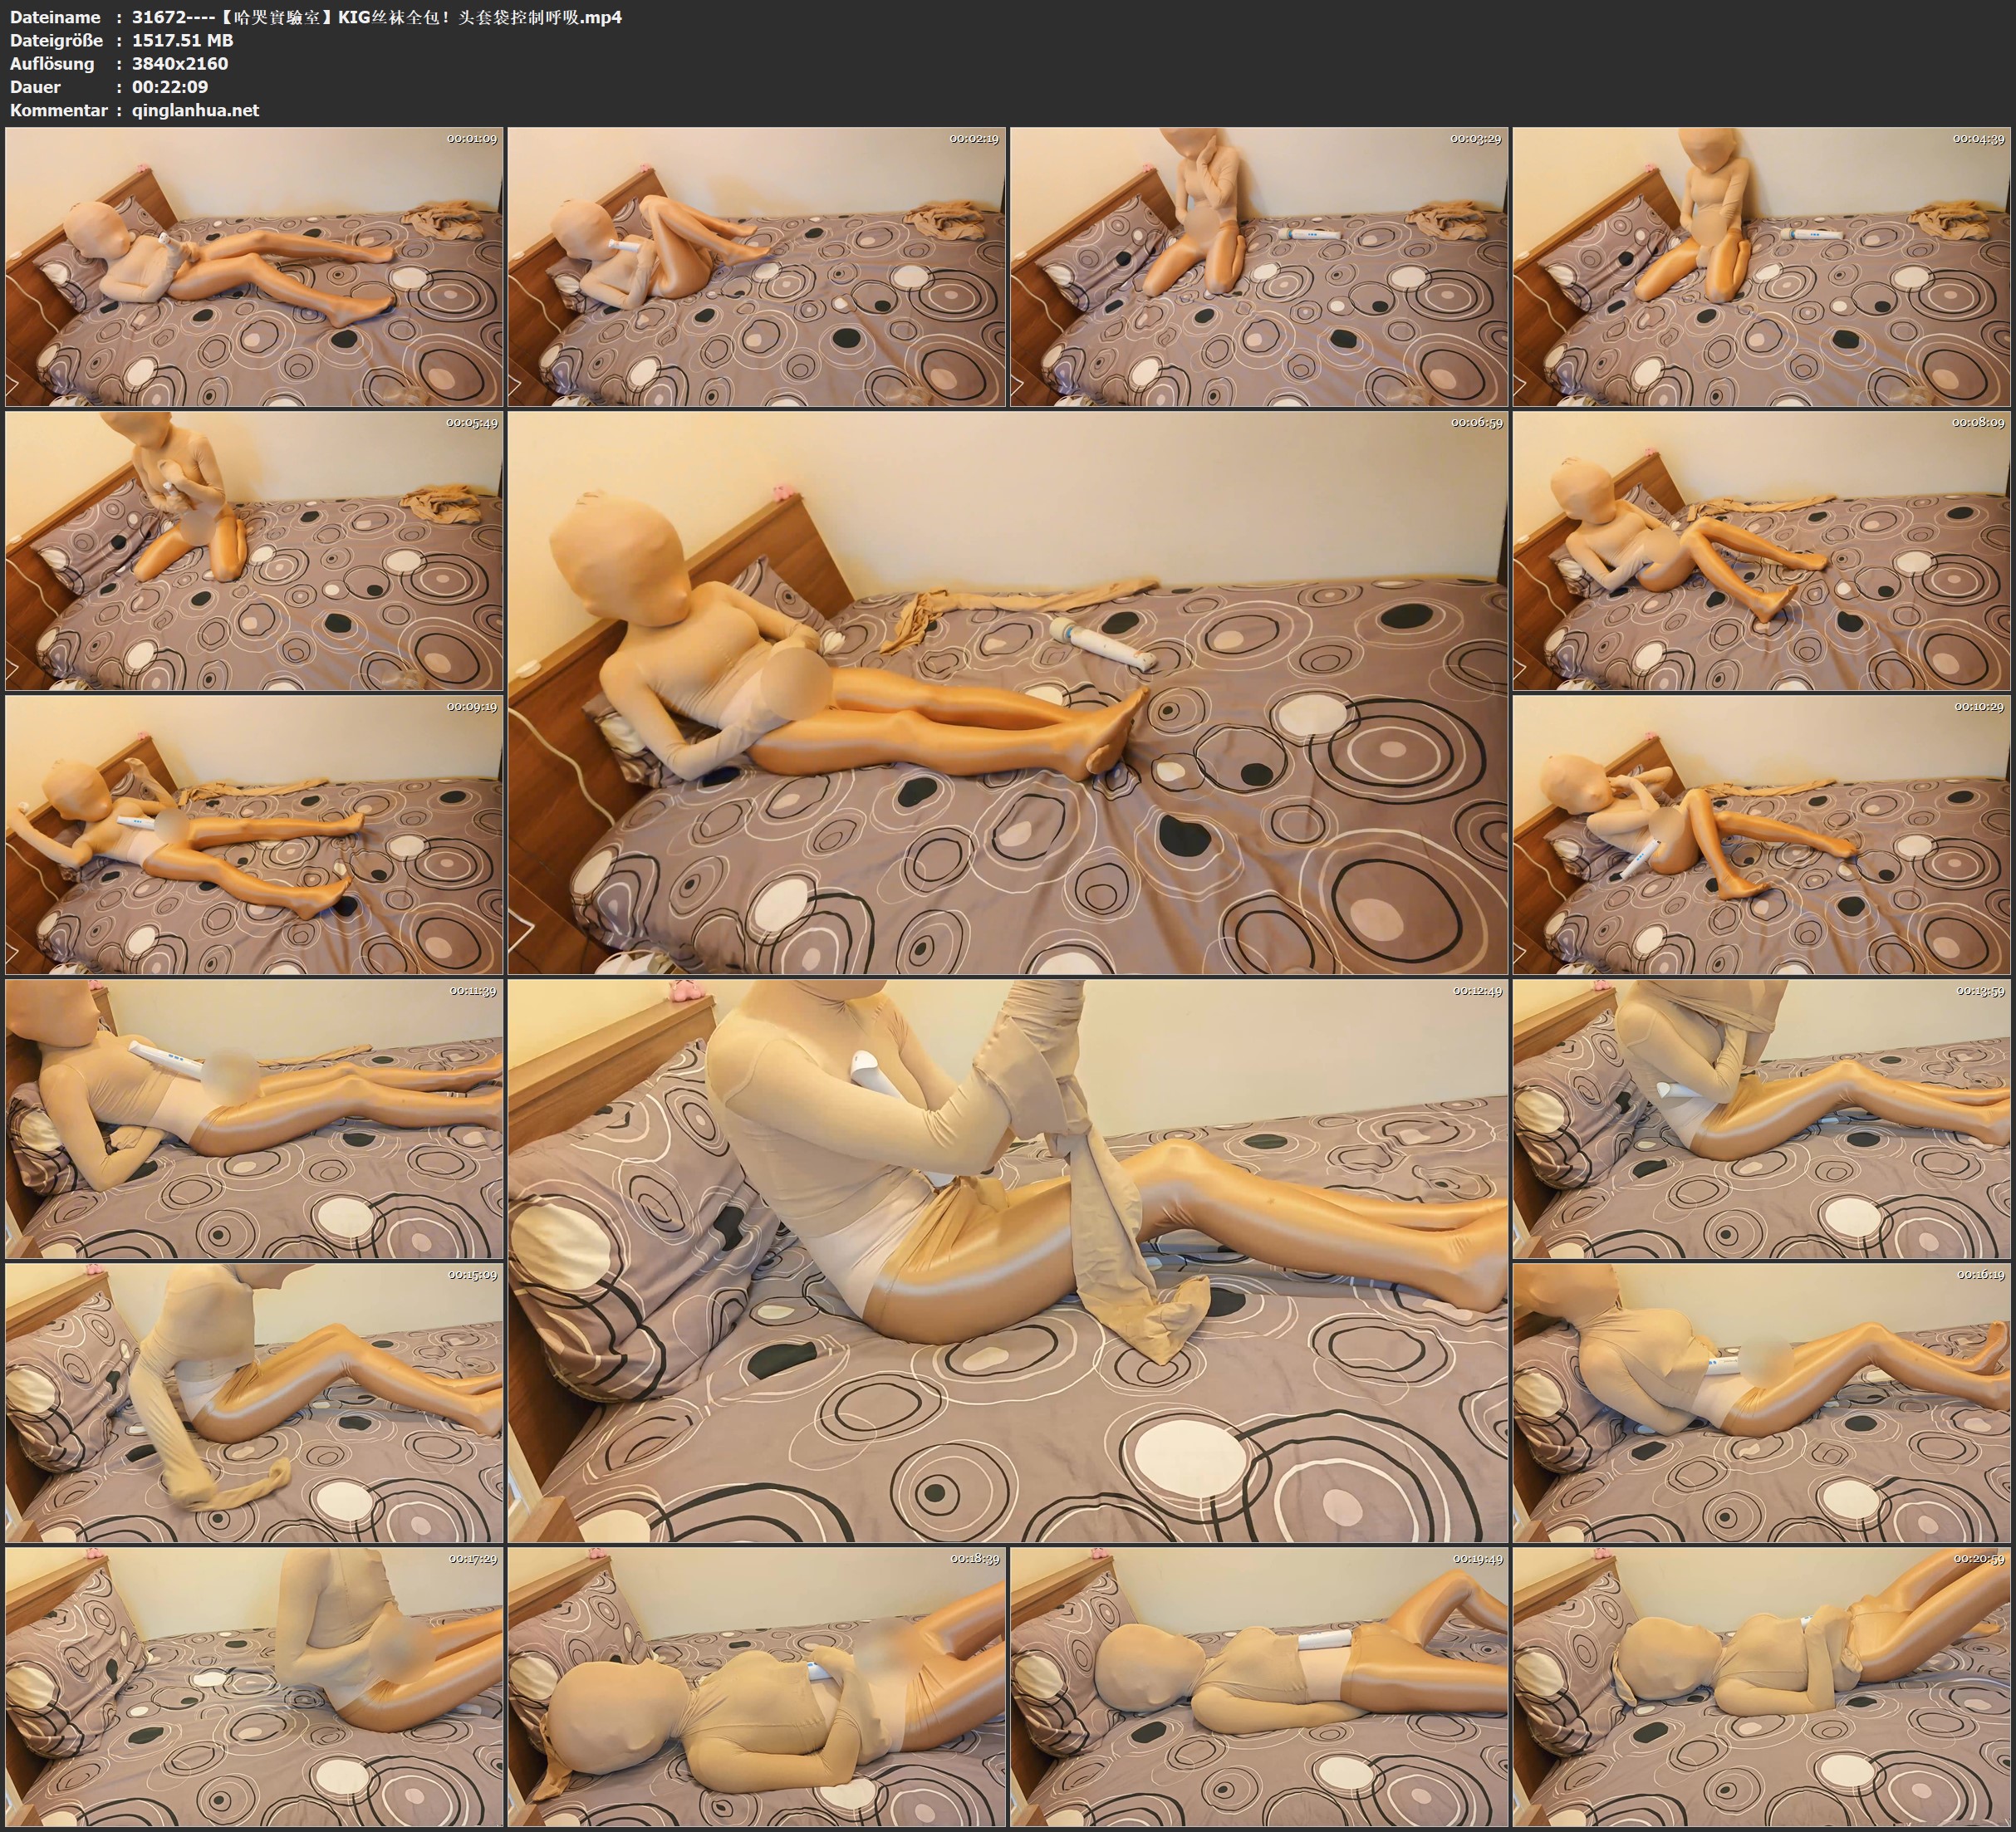Select the frame at 00:09:19

(x=254, y=834)
